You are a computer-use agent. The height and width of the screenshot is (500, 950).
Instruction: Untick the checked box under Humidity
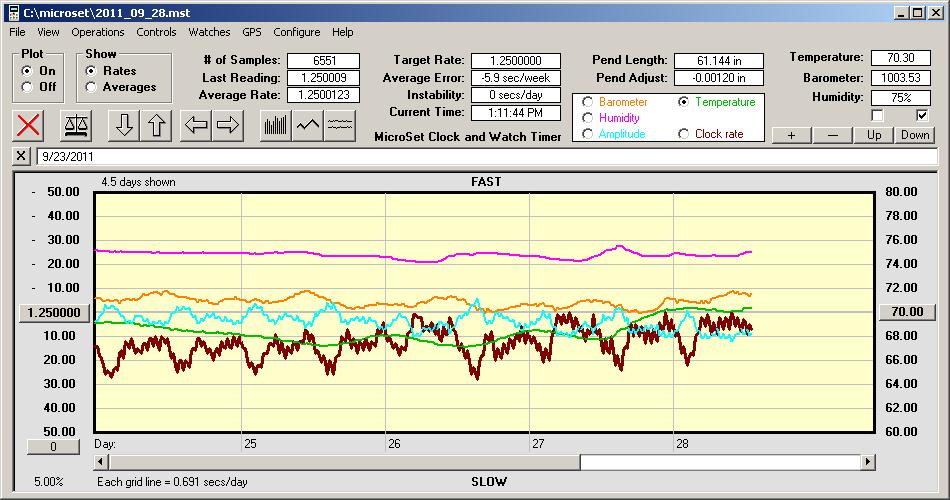click(x=922, y=115)
